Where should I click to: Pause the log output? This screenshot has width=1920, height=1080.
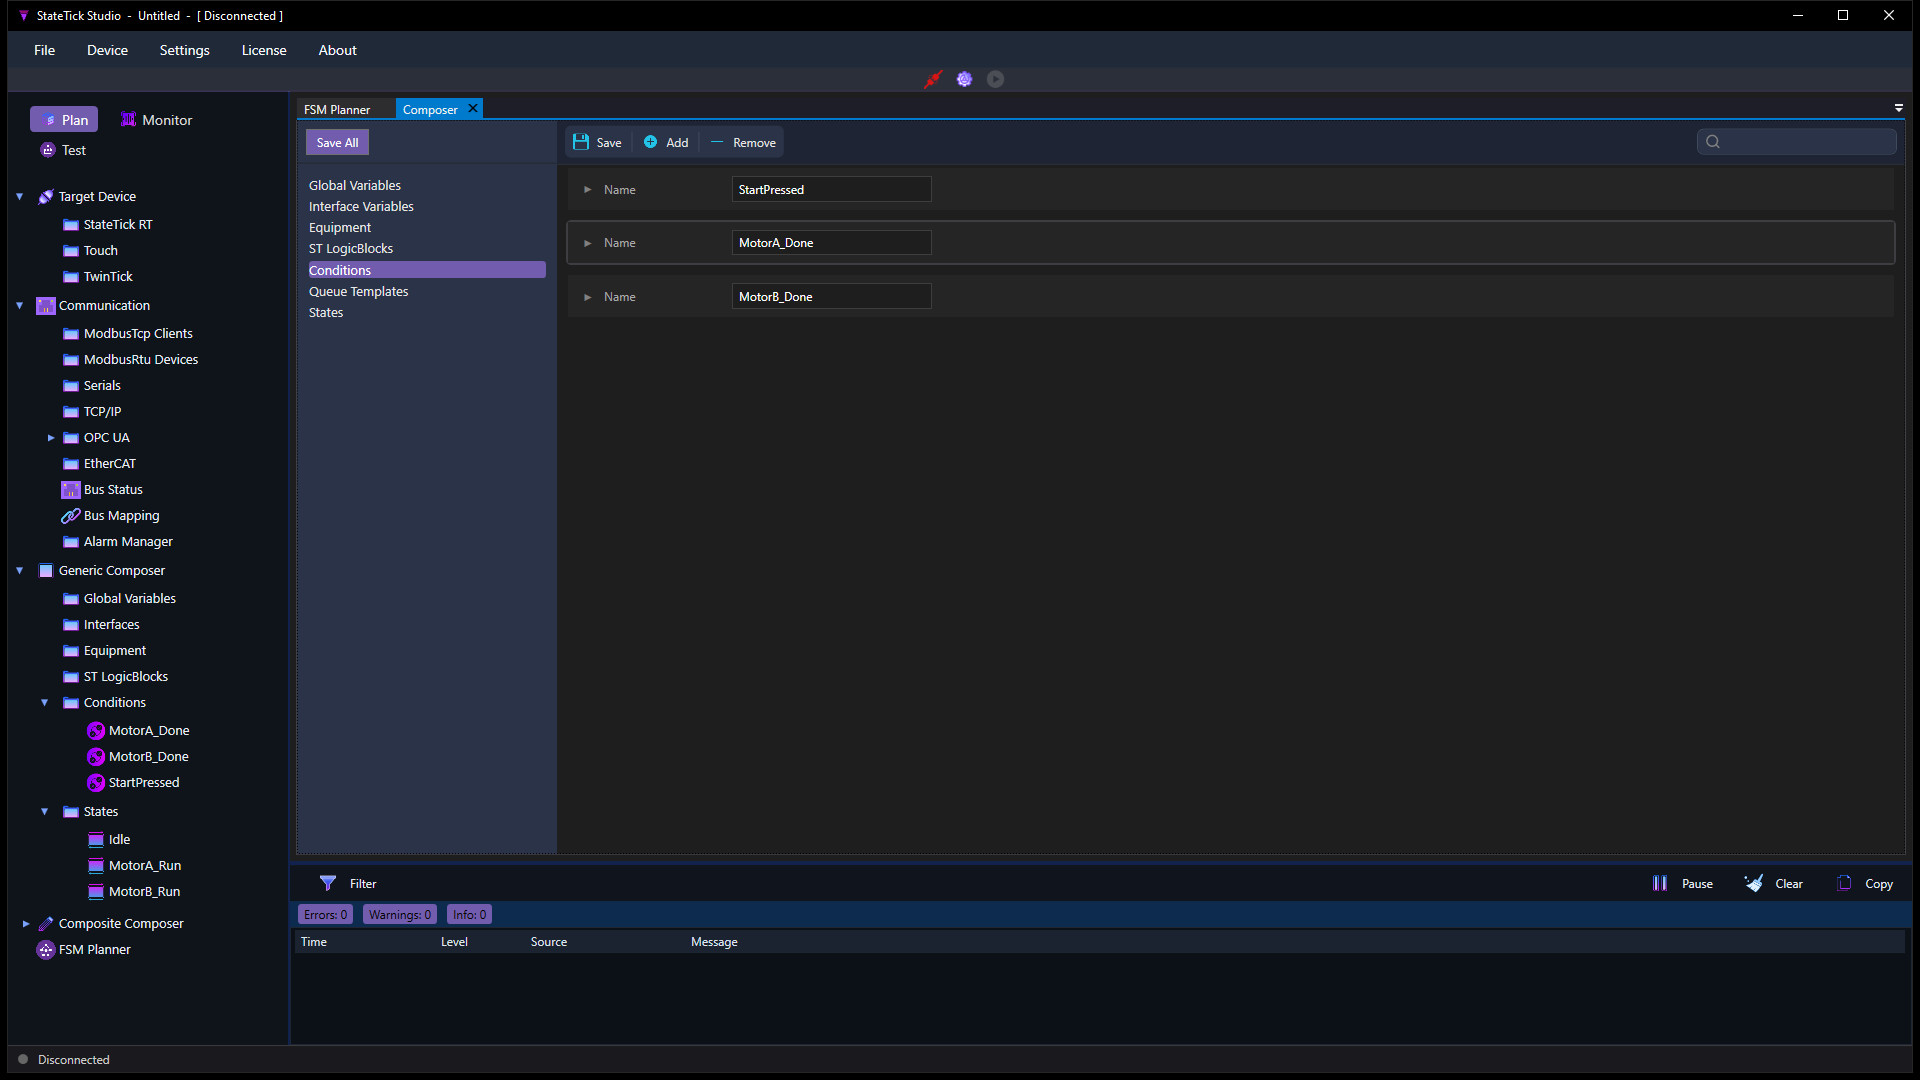point(1683,883)
